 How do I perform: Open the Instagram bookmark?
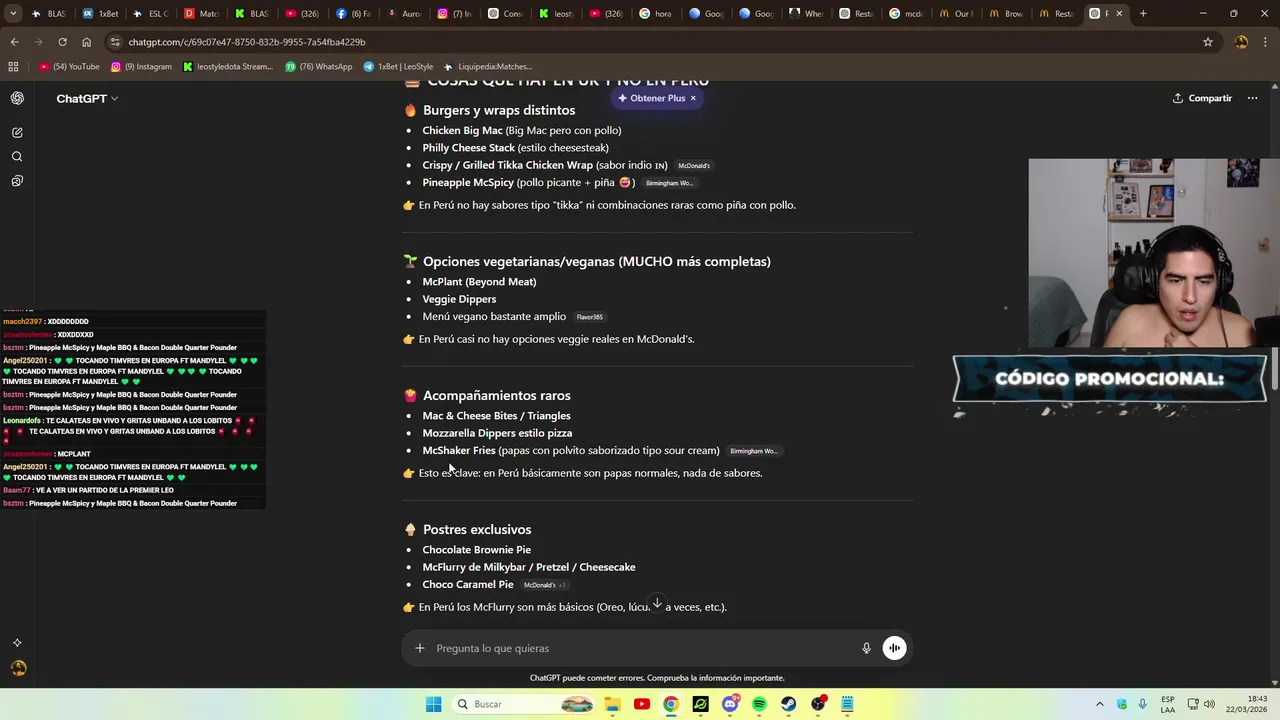[x=142, y=67]
